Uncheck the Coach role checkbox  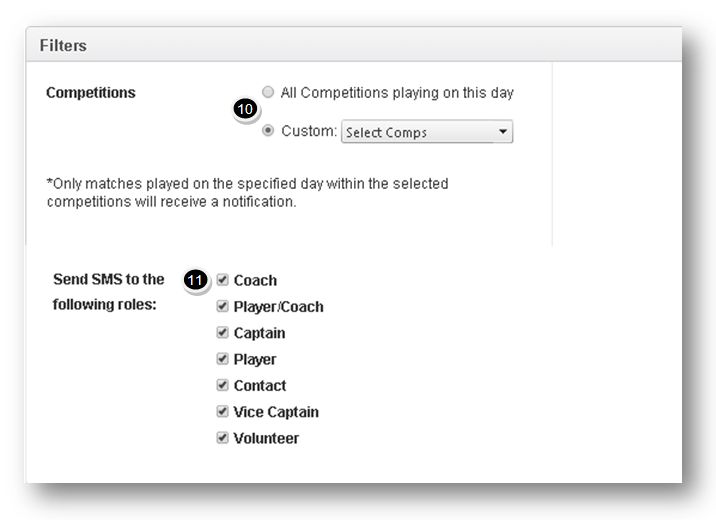(222, 279)
